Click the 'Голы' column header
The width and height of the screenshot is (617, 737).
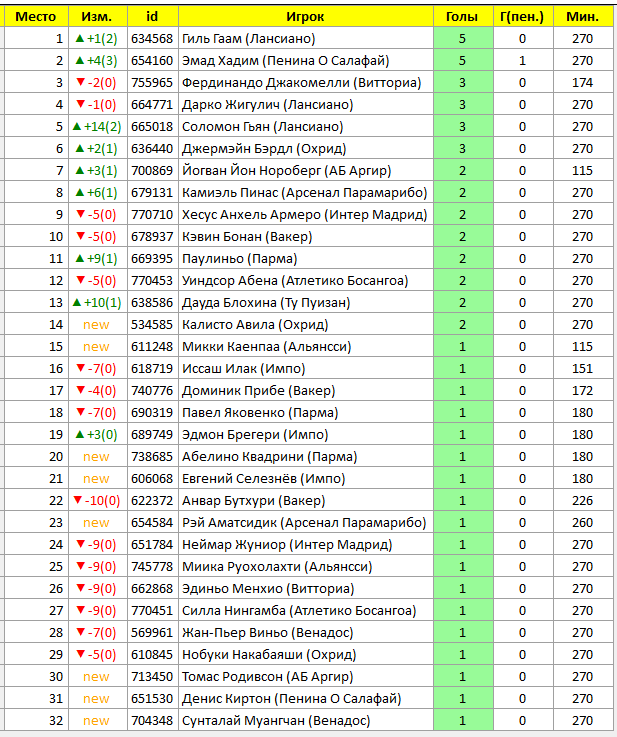(x=463, y=17)
